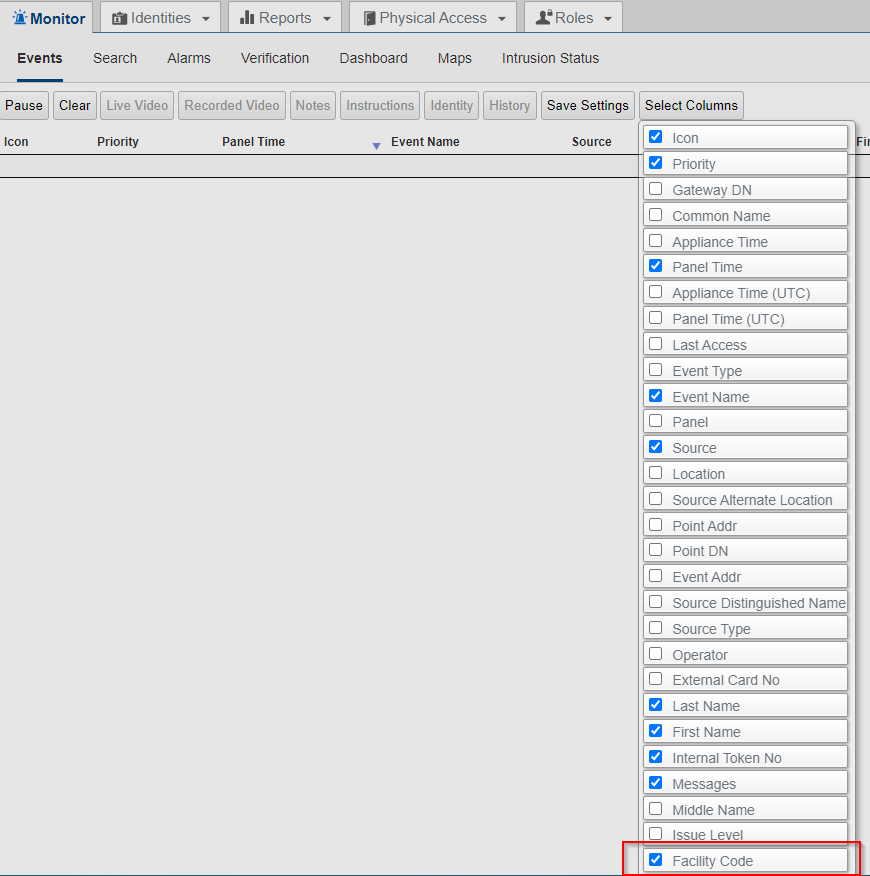The width and height of the screenshot is (870, 876).
Task: Switch to the Alarms tab
Action: [188, 58]
